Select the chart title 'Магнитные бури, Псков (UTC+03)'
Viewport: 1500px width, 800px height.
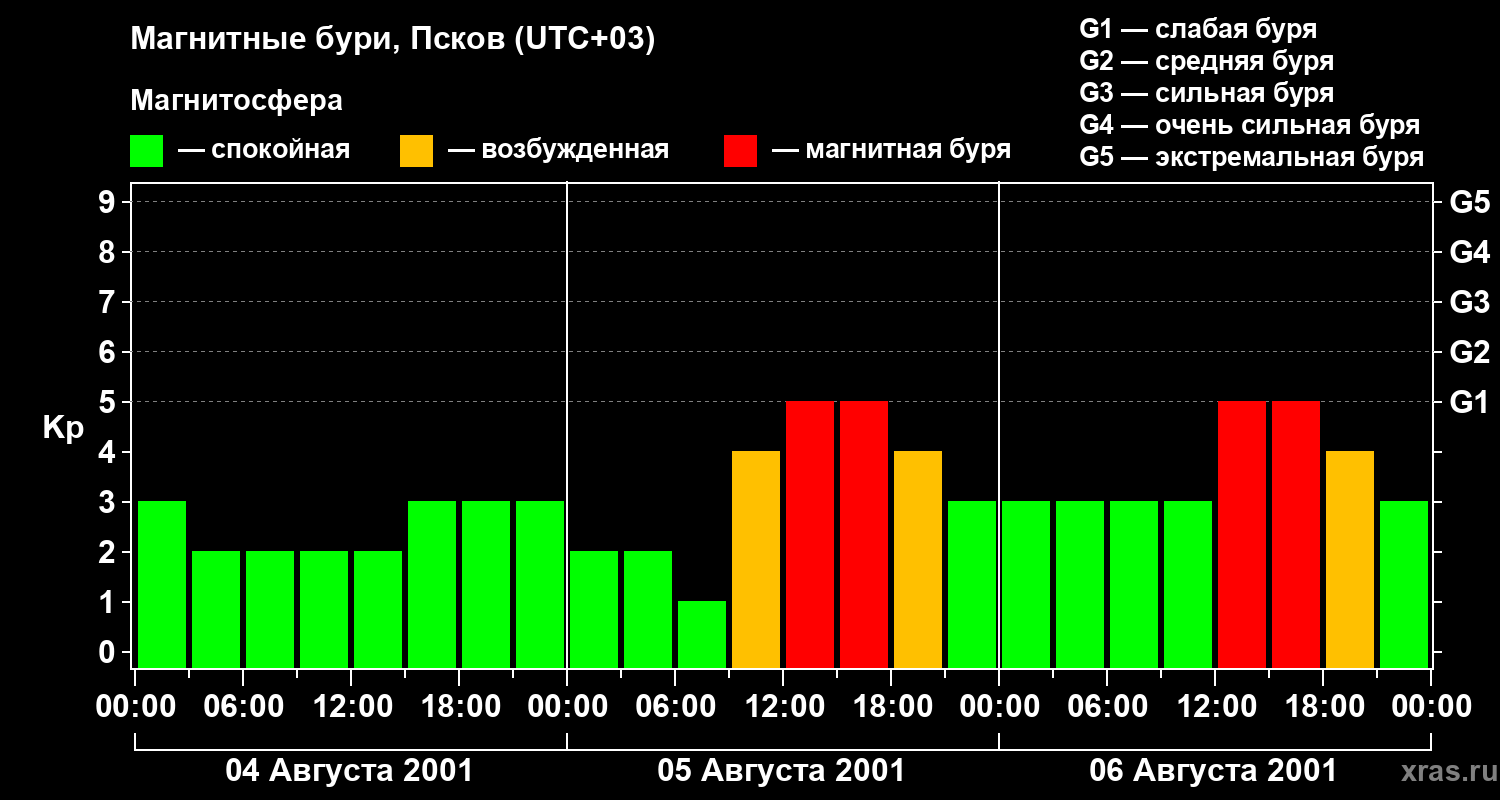[392, 40]
